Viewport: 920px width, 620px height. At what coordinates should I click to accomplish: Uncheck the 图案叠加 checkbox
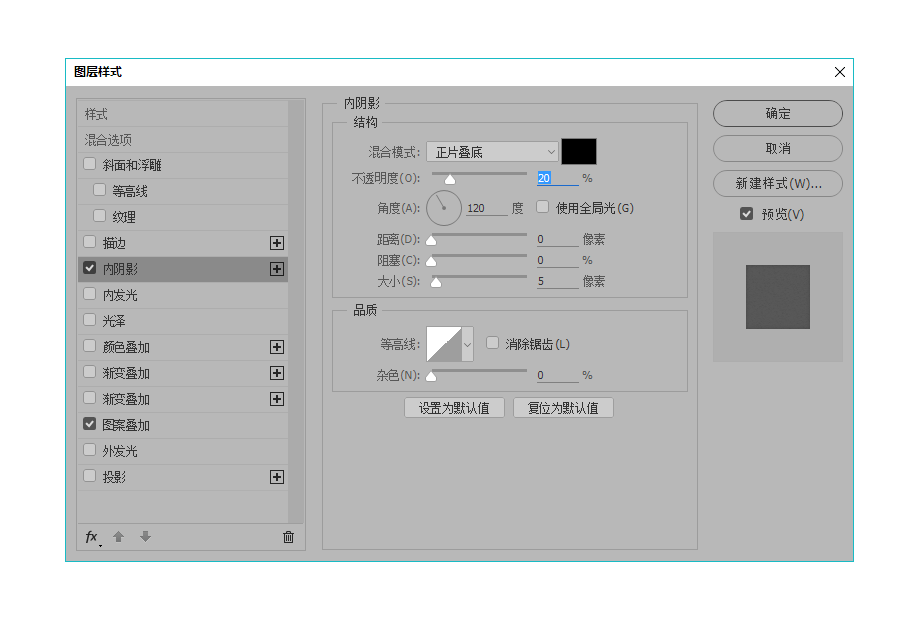pos(90,424)
